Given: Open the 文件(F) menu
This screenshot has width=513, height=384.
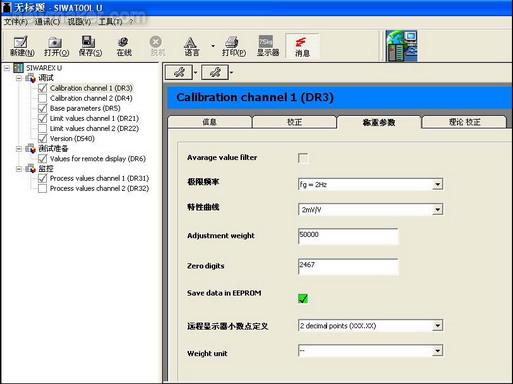Looking at the screenshot, I should point(16,22).
